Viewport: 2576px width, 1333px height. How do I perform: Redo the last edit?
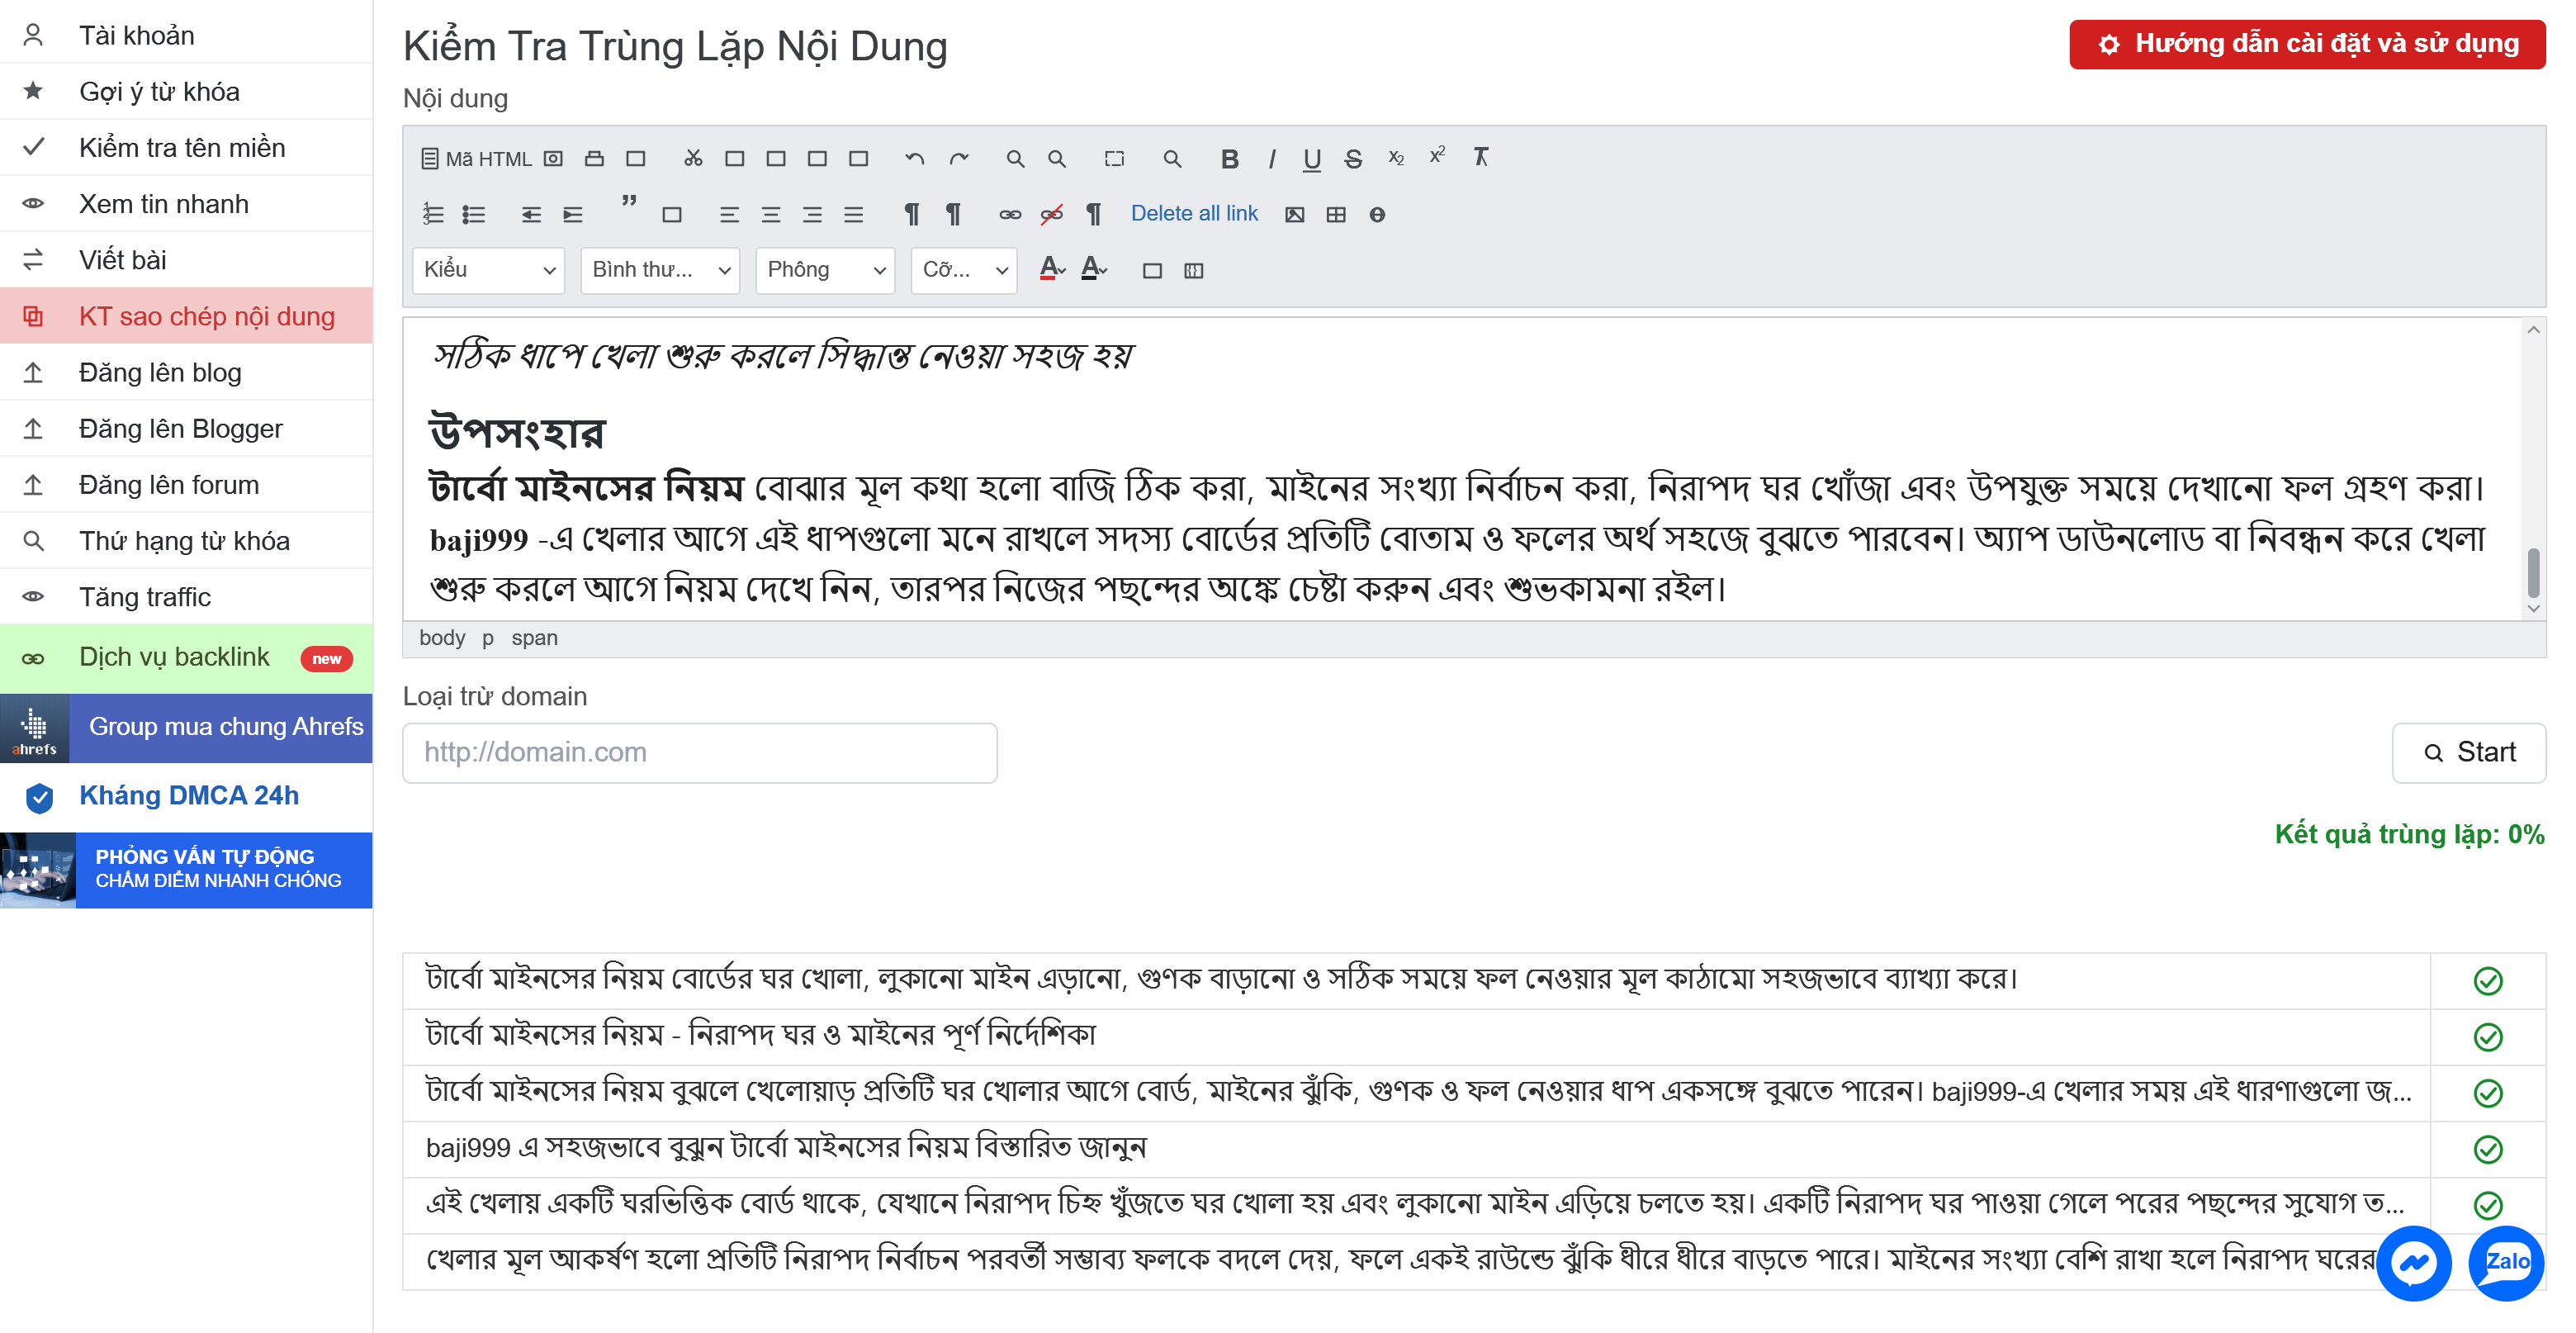coord(959,158)
